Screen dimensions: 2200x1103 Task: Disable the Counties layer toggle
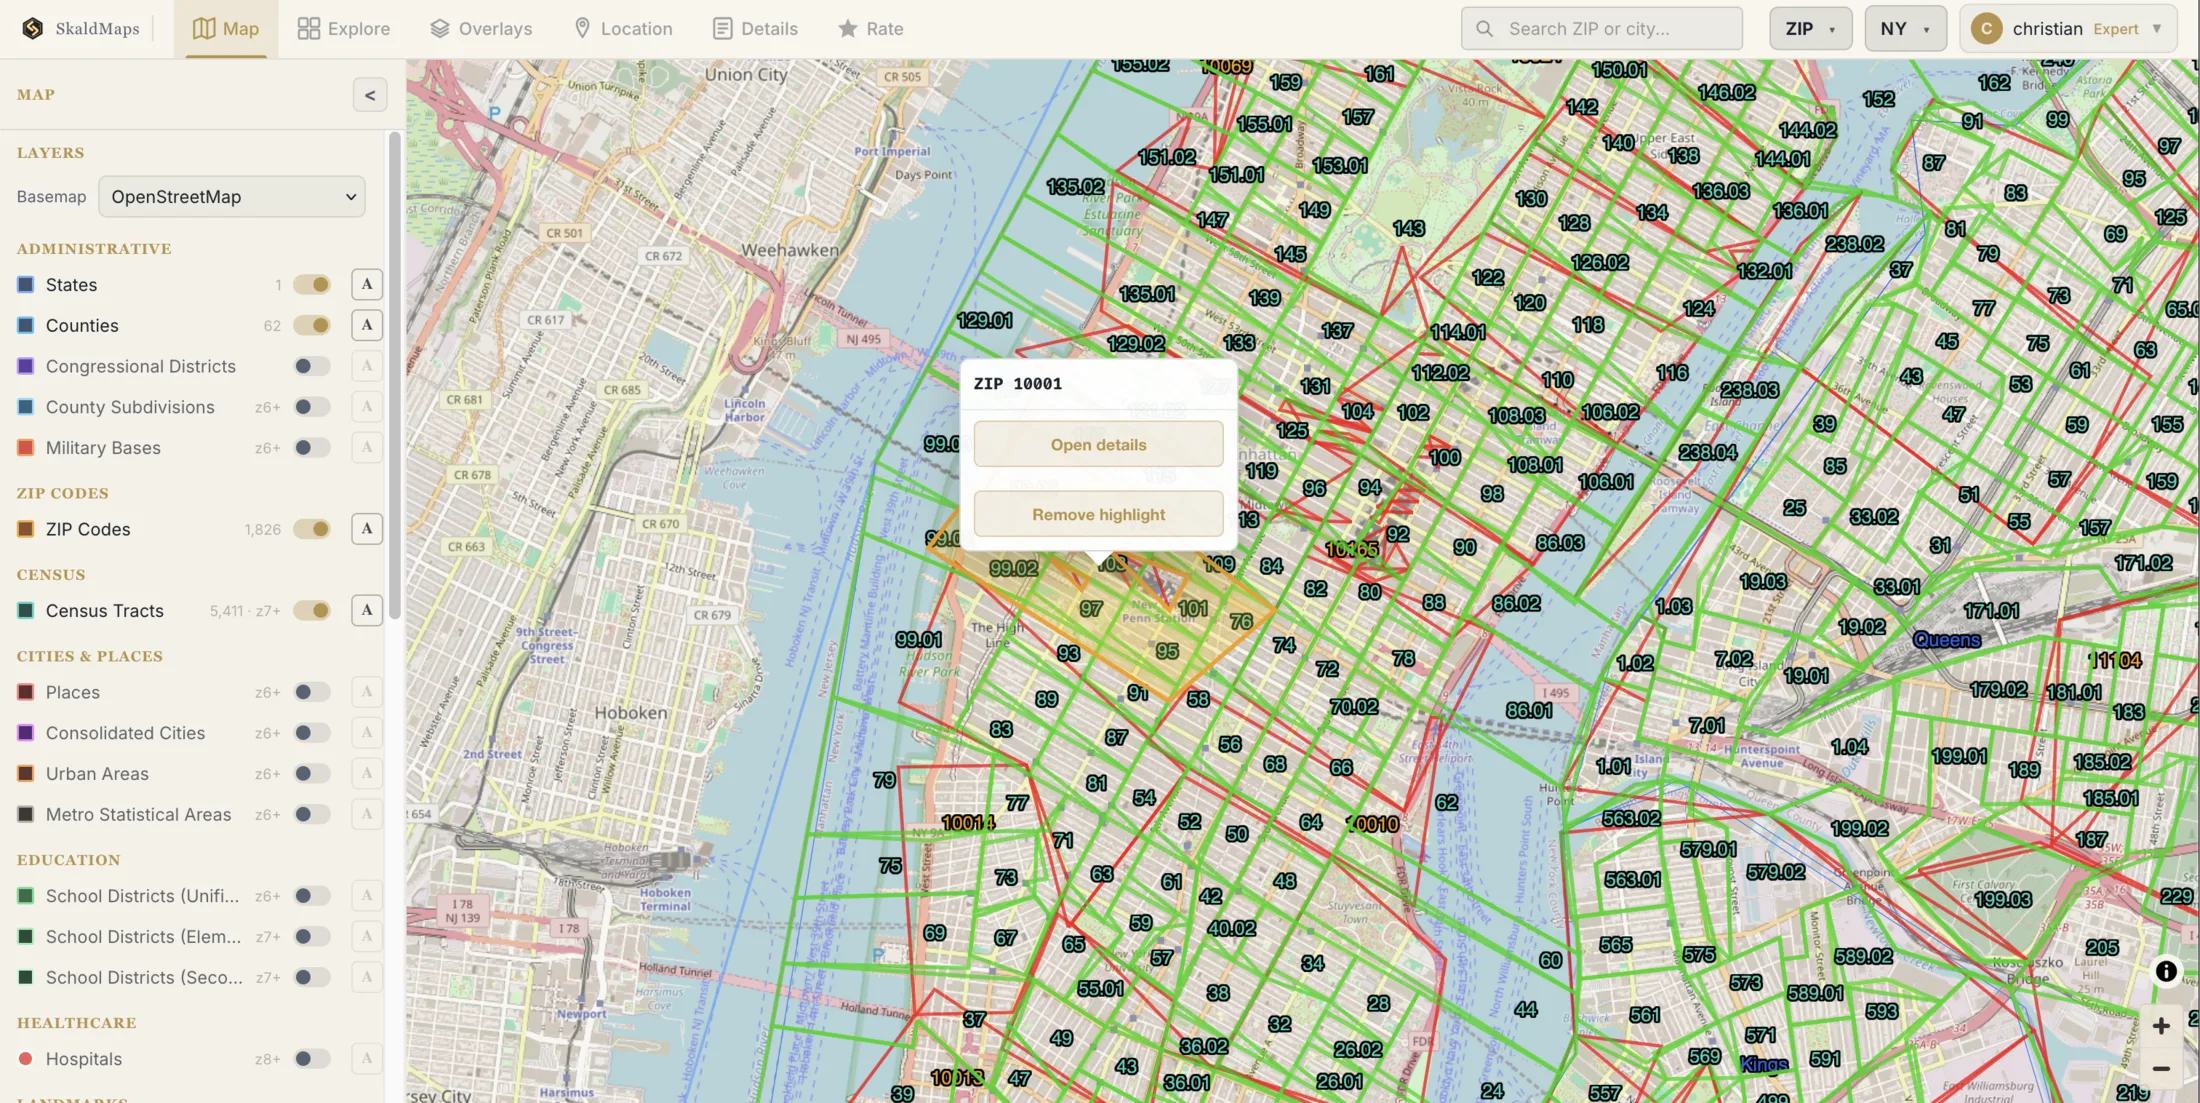click(x=312, y=325)
